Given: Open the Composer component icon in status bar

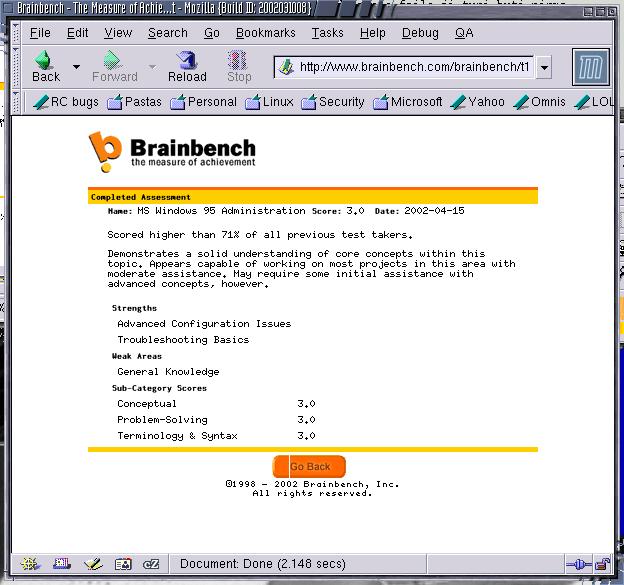Looking at the screenshot, I should pyautogui.click(x=93, y=564).
